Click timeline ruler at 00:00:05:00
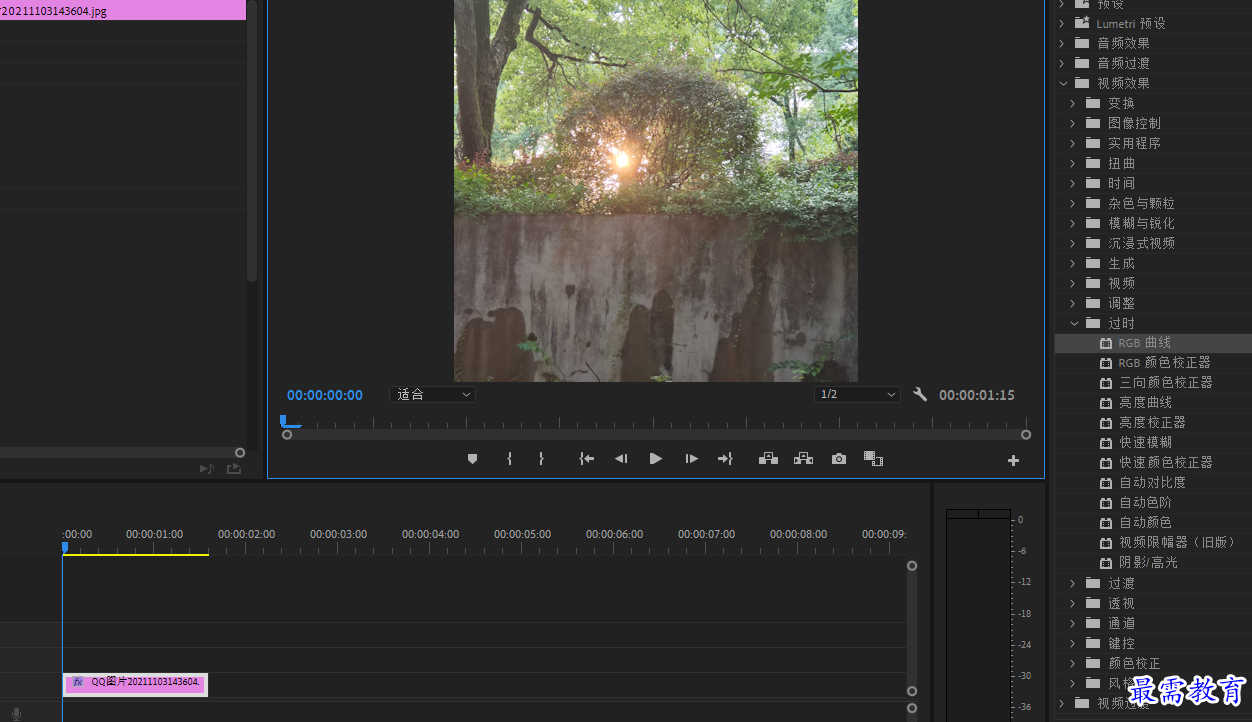Image resolution: width=1252 pixels, height=722 pixels. (522, 535)
